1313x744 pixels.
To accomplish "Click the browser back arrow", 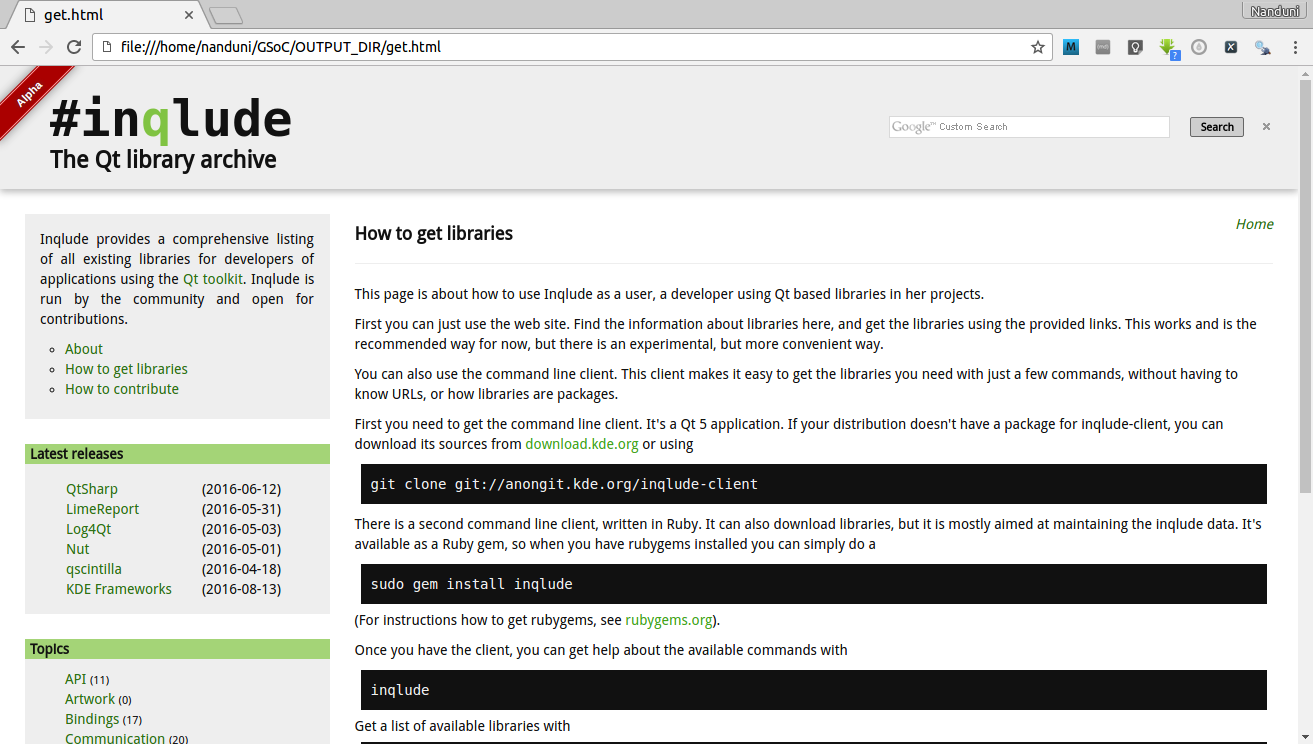I will (18, 47).
